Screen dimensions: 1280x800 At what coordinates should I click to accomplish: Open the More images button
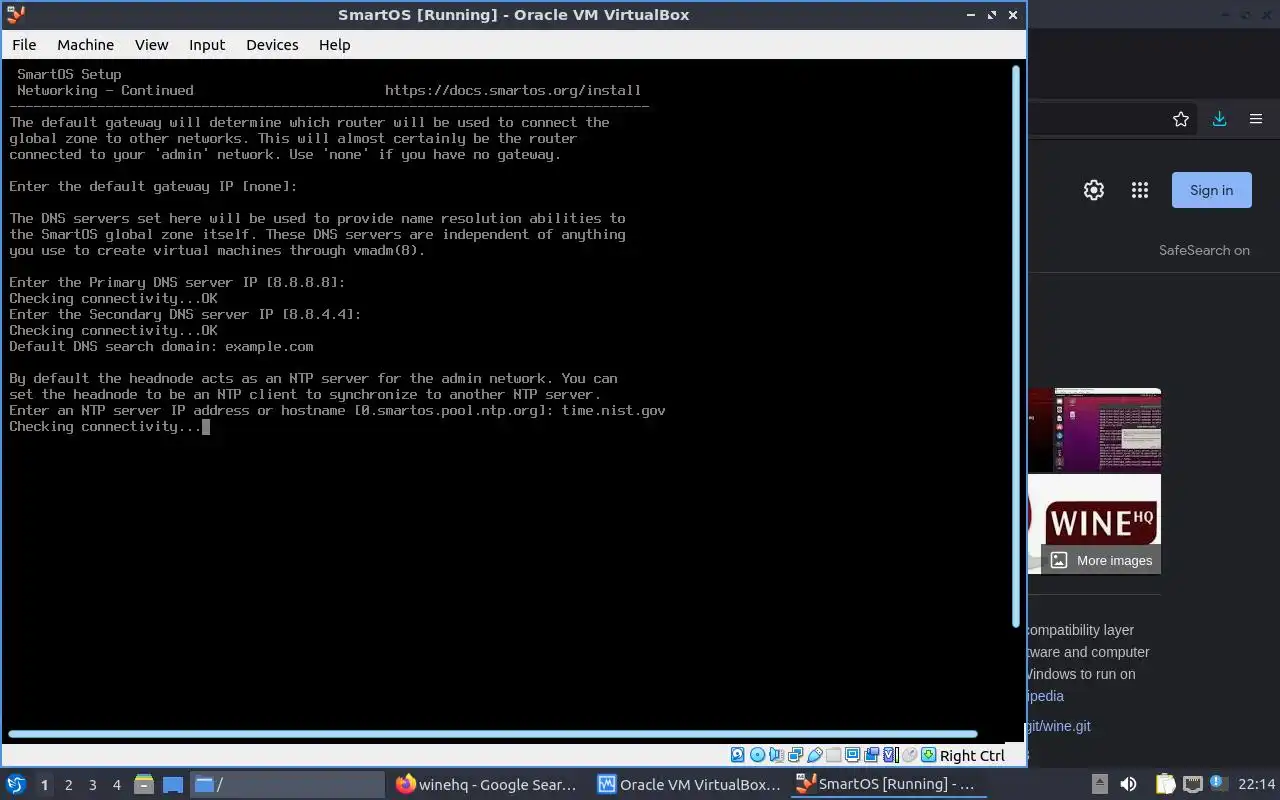1101,560
